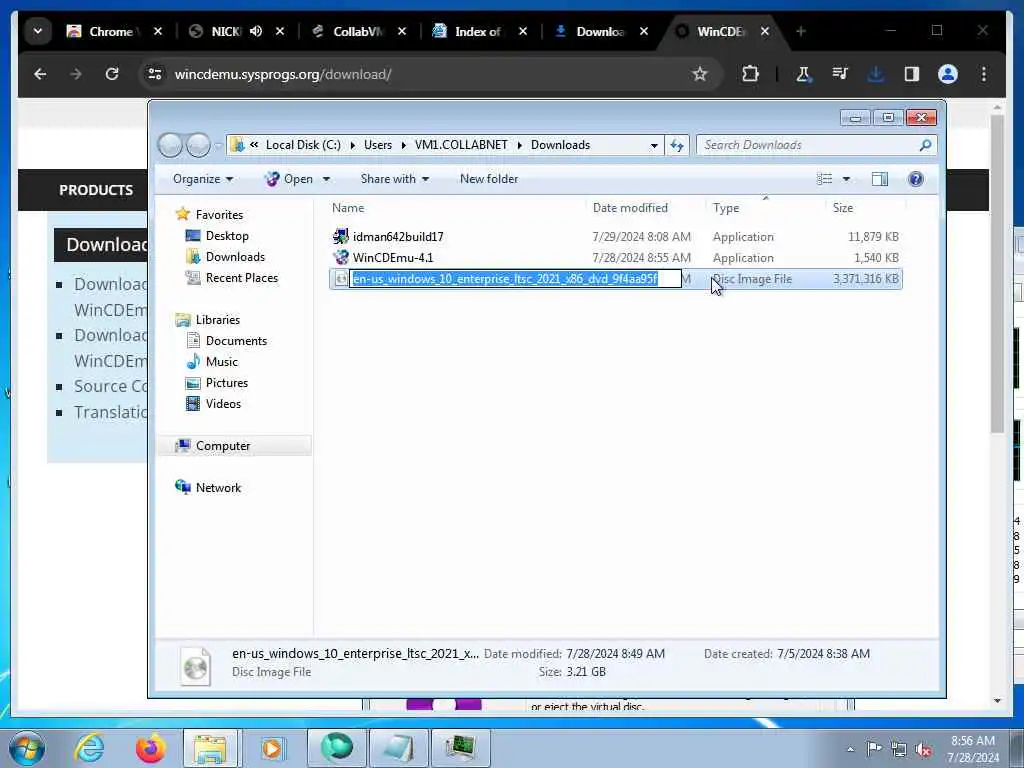Open Favorites in navigation pane
The image size is (1024, 768).
219,215
